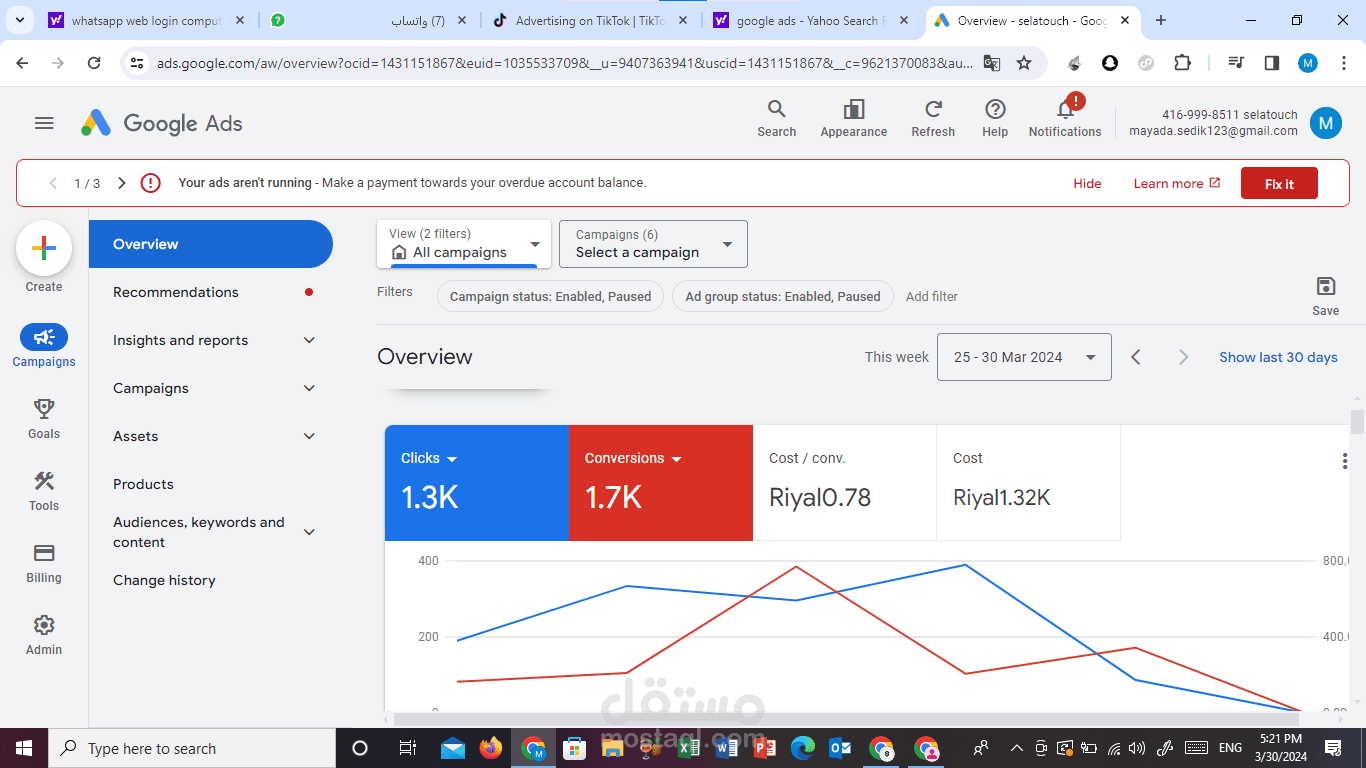Screen dimensions: 1366x768
Task: Click the Google Ads logo
Action: (162, 123)
